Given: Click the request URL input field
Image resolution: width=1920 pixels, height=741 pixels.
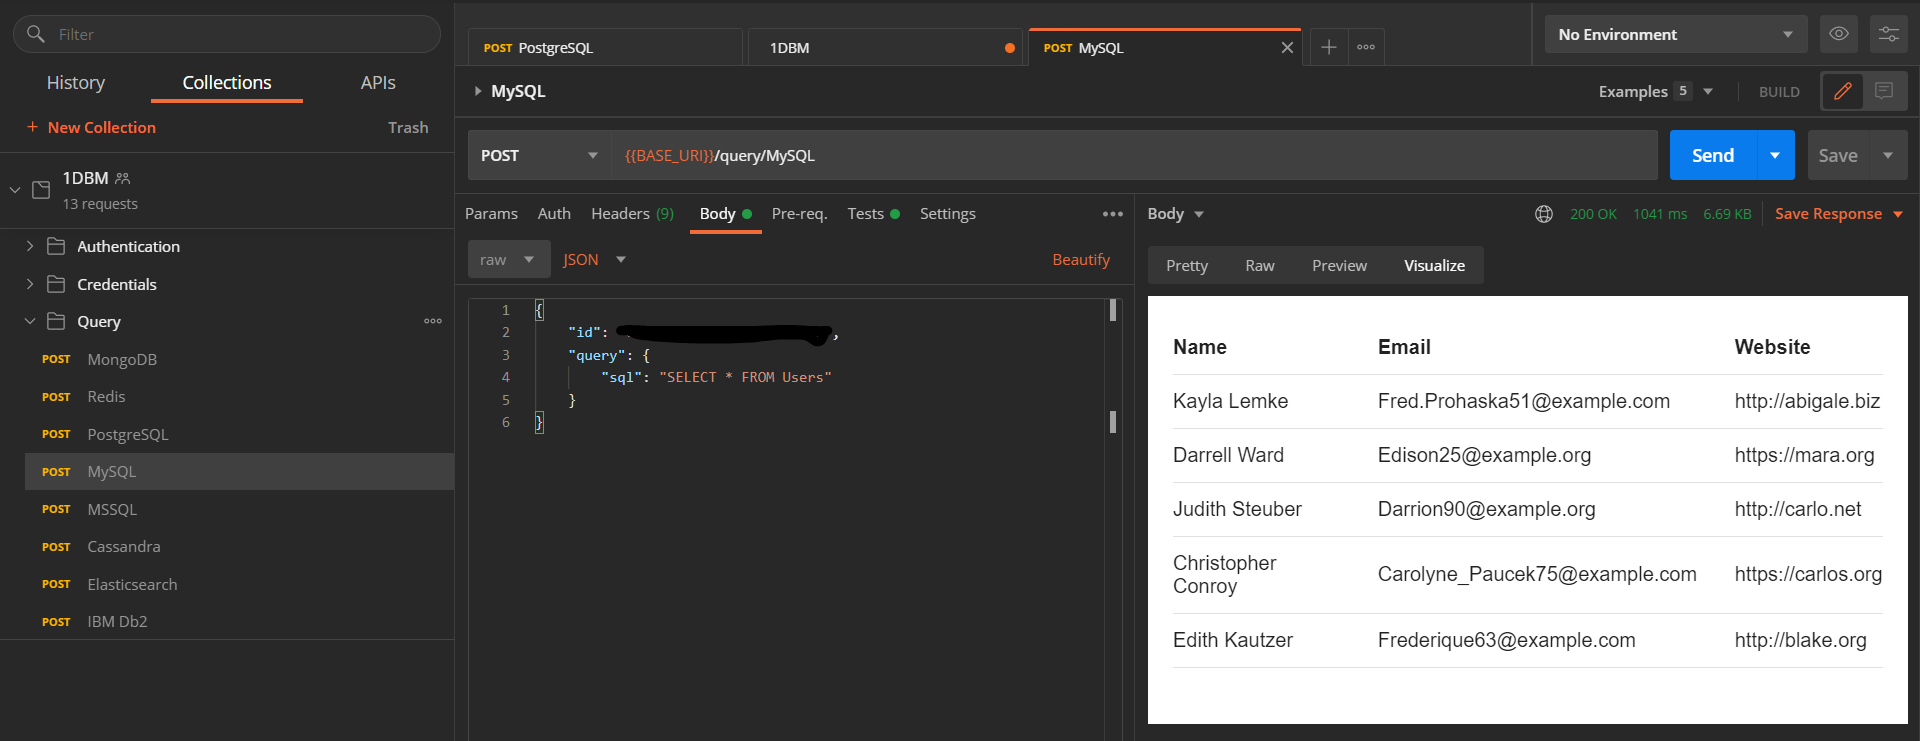Looking at the screenshot, I should pyautogui.click(x=1134, y=155).
